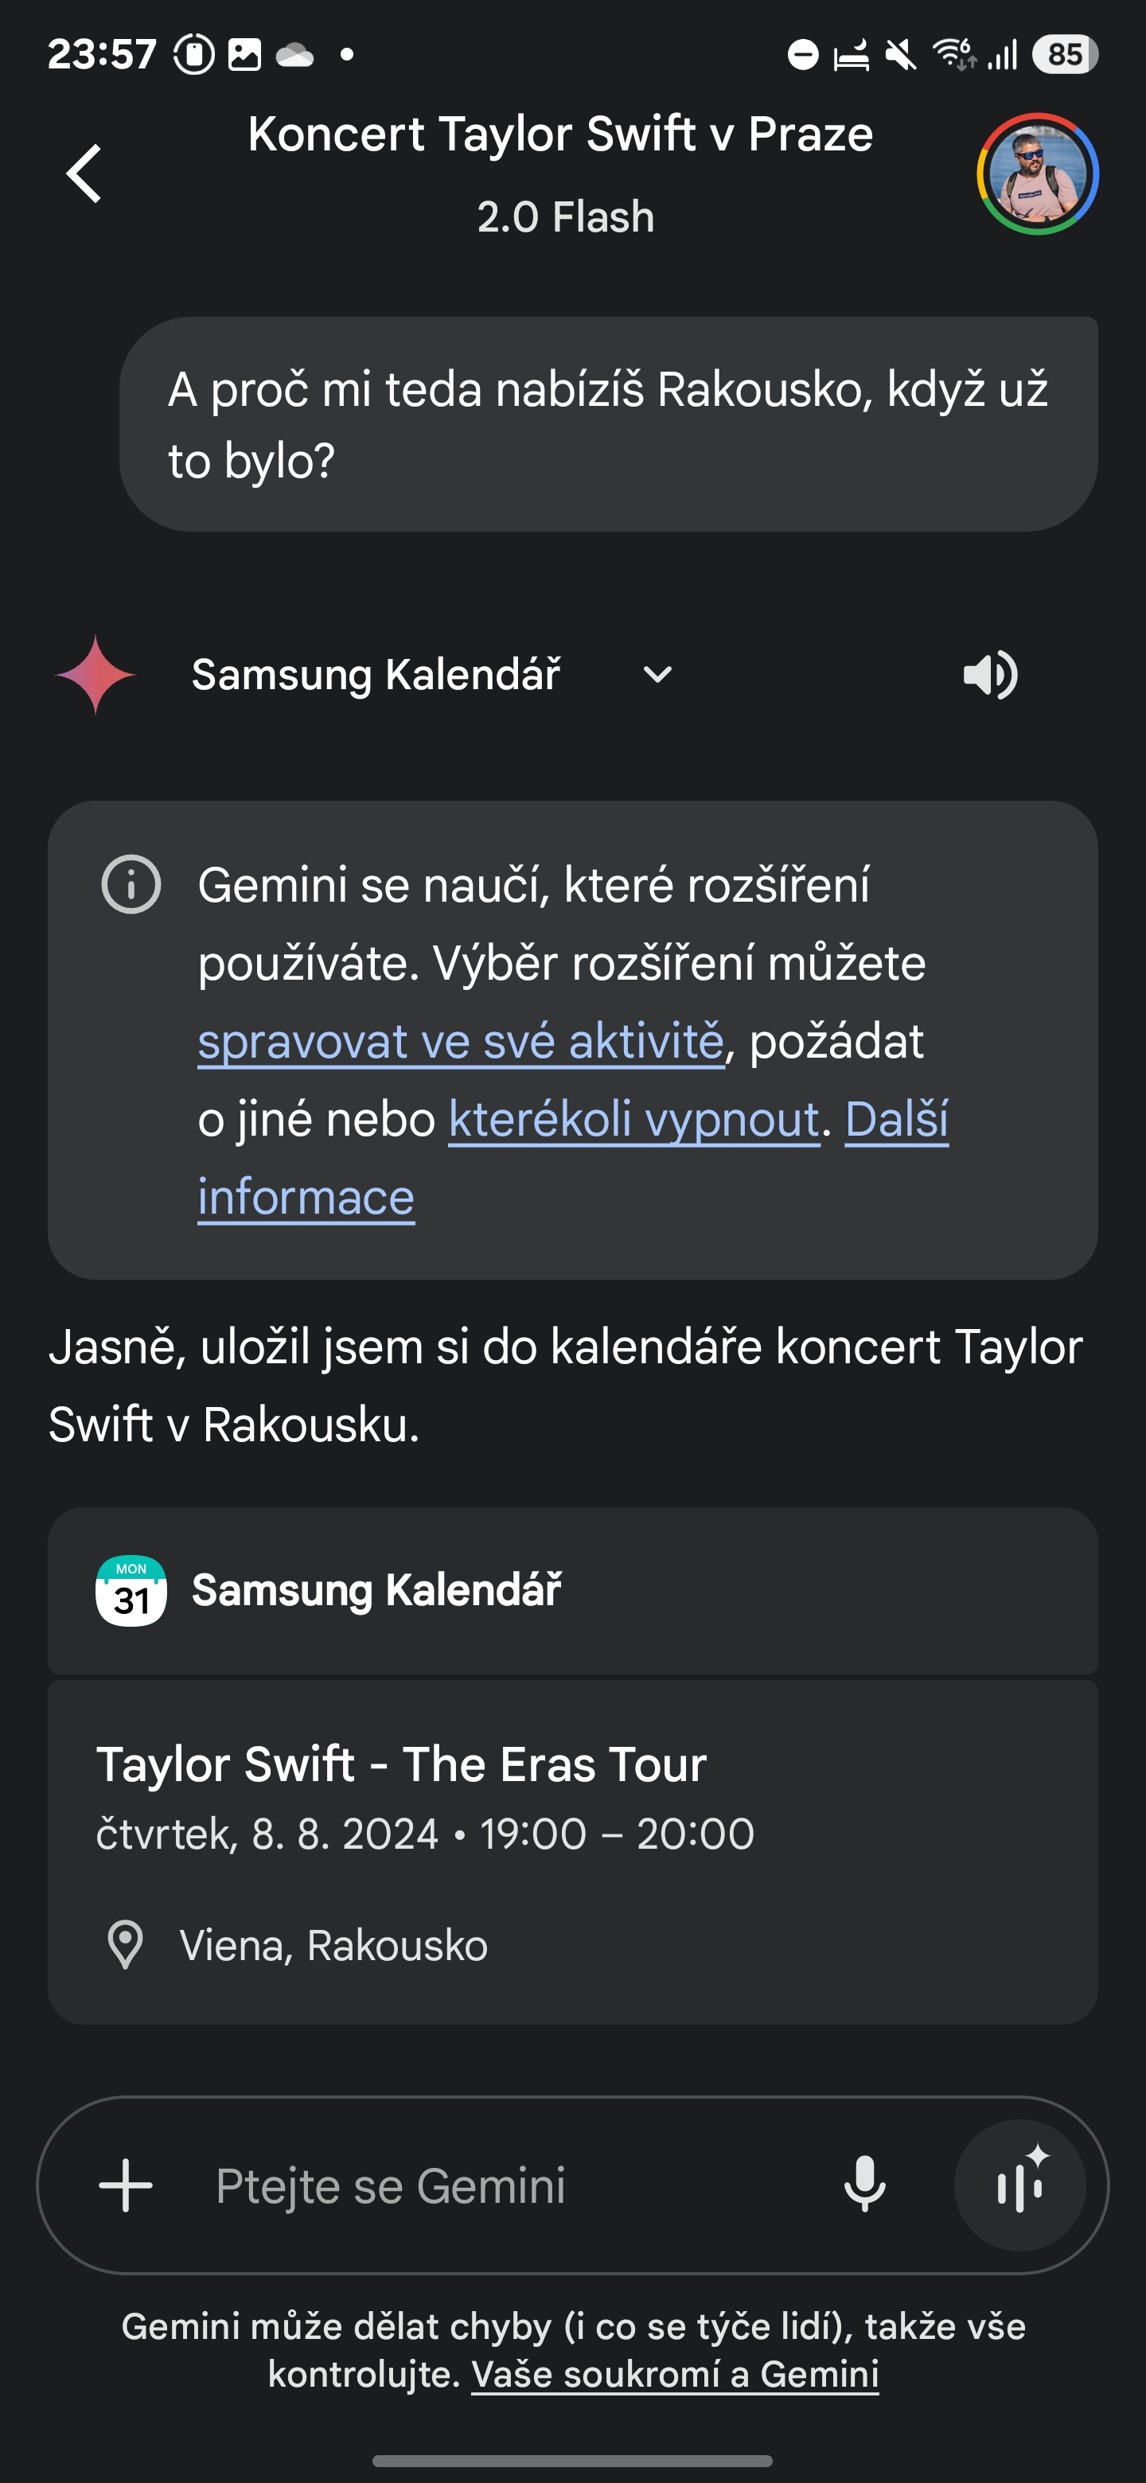This screenshot has height=2483, width=1146.
Task: Tap the Samsung Kalendář app icon
Action: coord(131,1591)
